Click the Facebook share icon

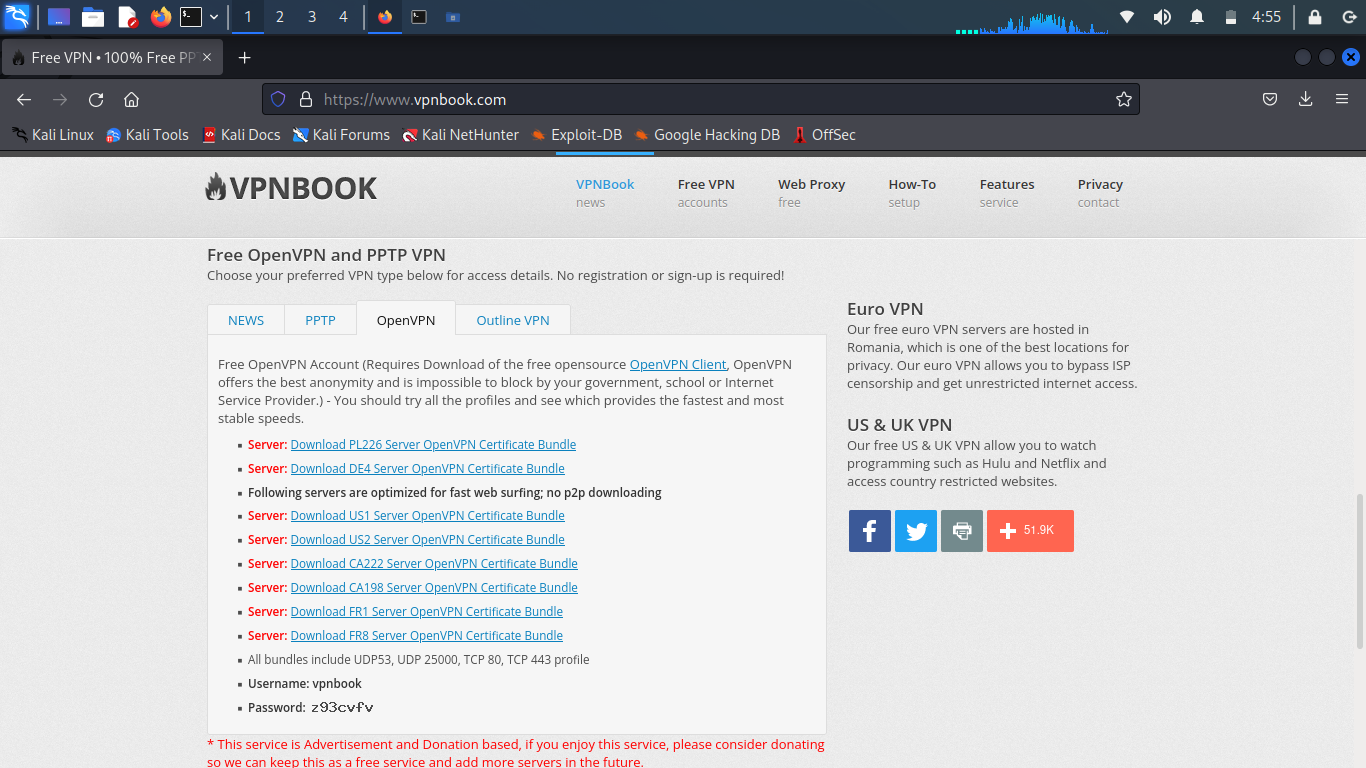[x=869, y=530]
